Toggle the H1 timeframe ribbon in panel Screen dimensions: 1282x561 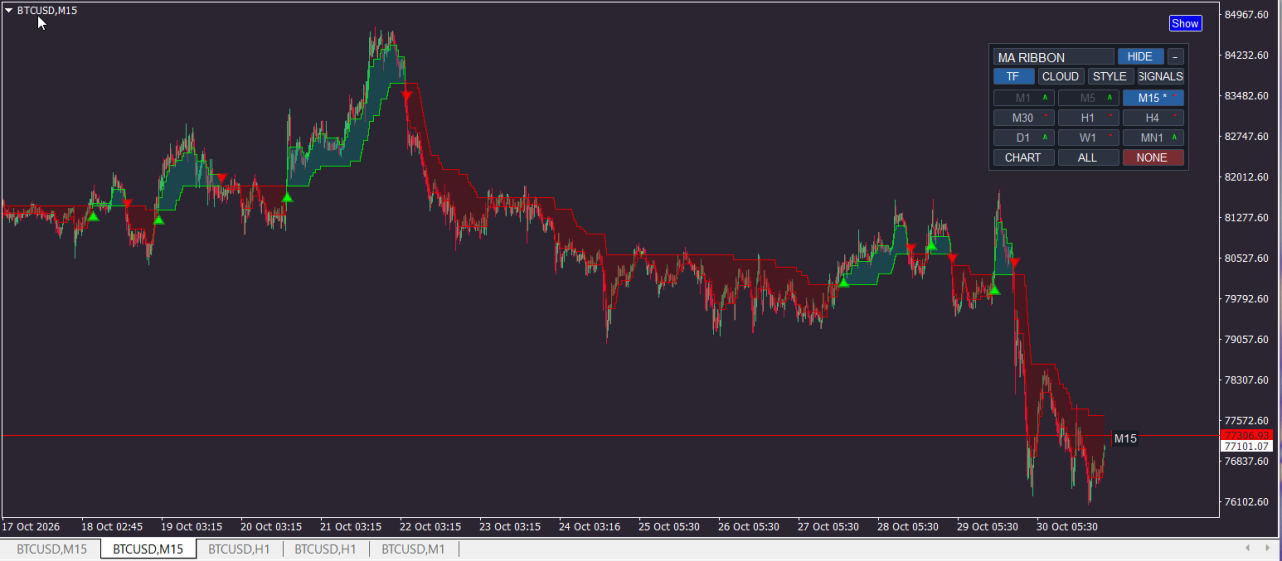coord(1088,118)
